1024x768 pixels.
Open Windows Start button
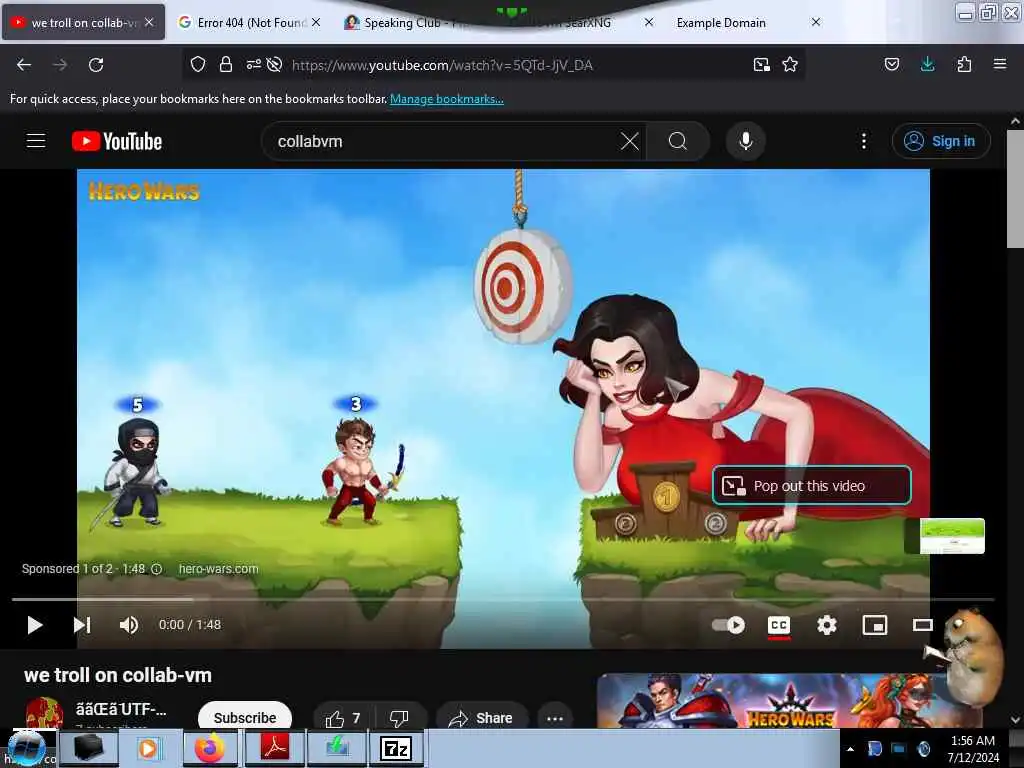coord(26,748)
